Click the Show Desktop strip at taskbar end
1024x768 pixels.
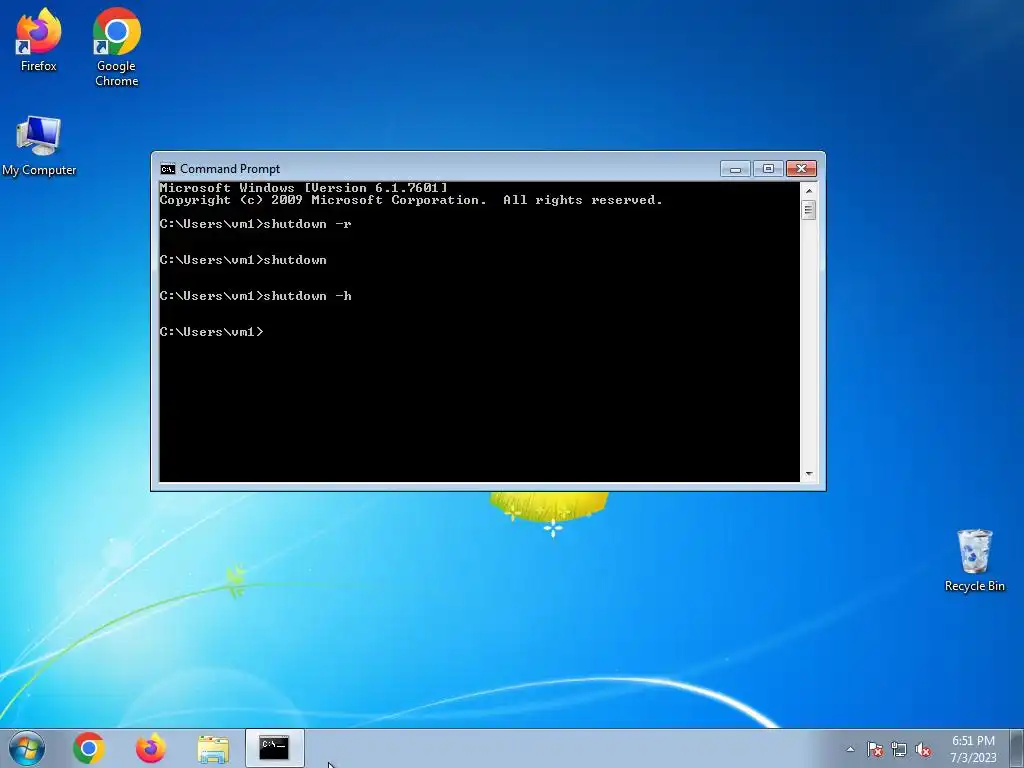pyautogui.click(x=1017, y=748)
